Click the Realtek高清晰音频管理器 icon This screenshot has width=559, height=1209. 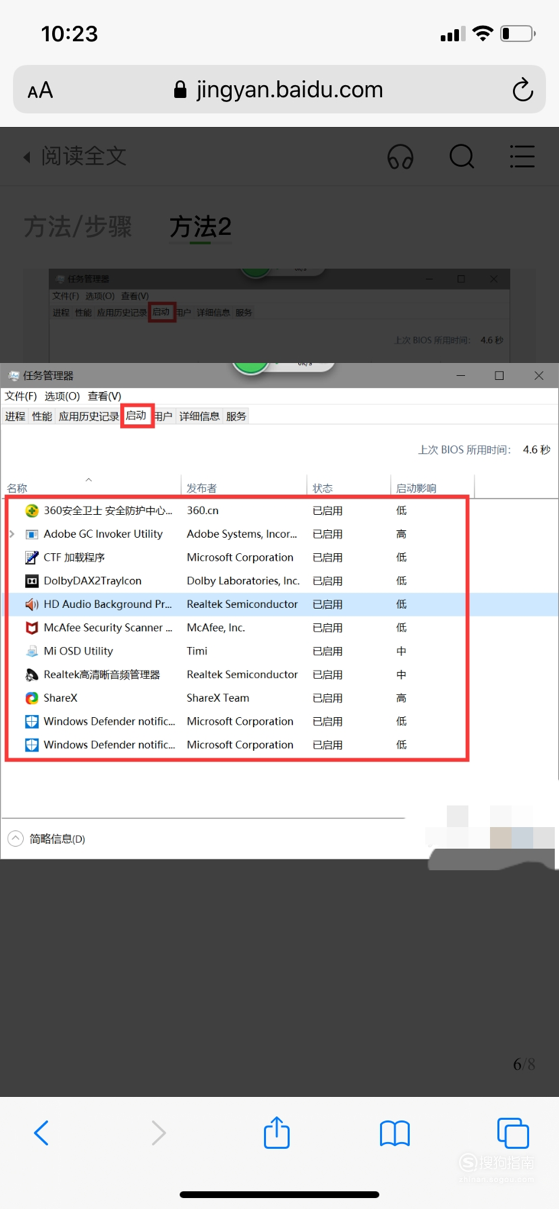pos(32,675)
